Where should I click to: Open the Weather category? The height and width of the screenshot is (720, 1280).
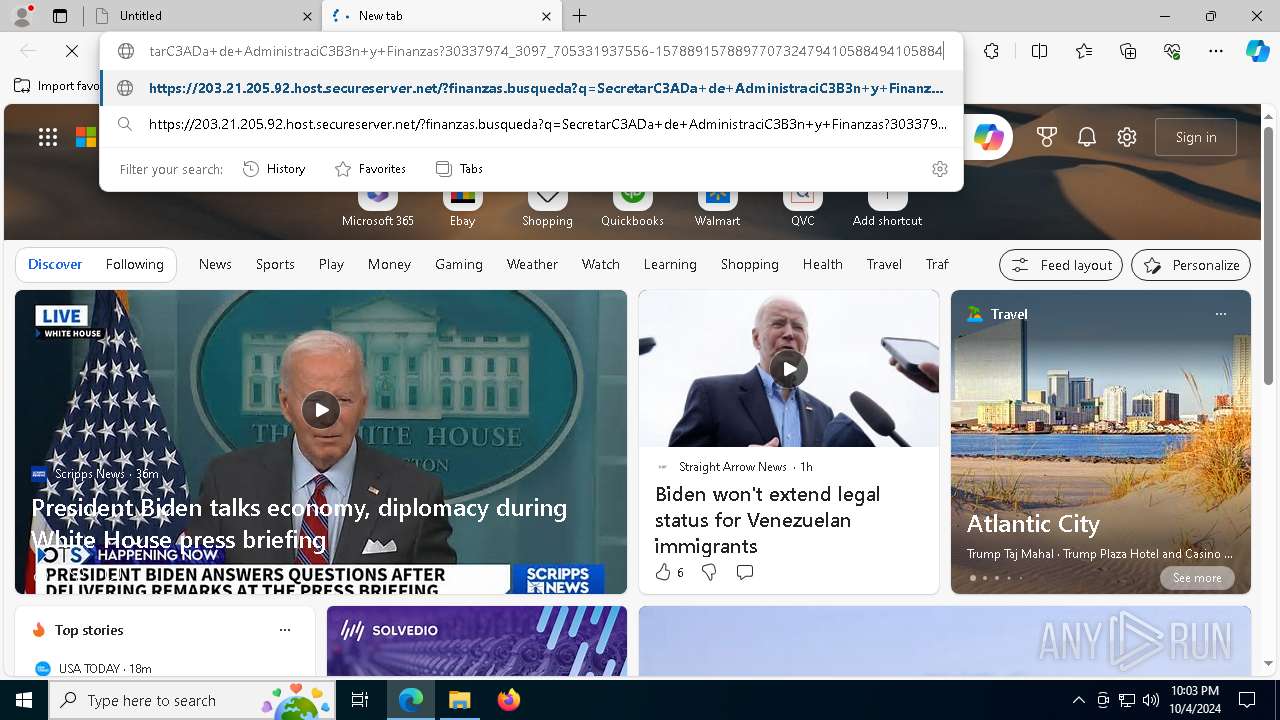(532, 264)
